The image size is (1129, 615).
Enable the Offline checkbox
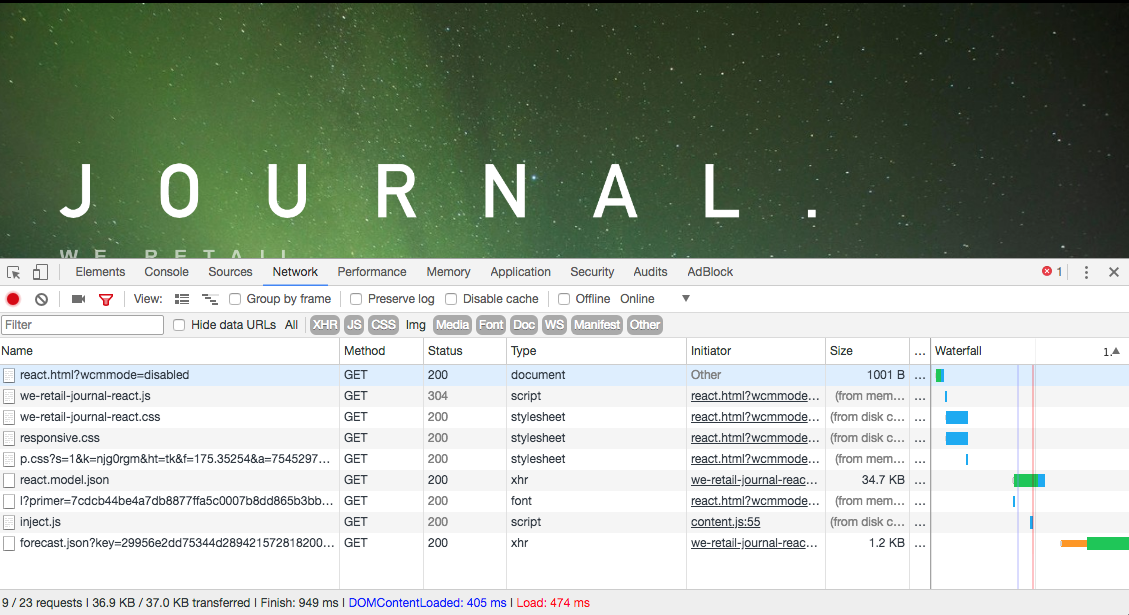pos(564,299)
